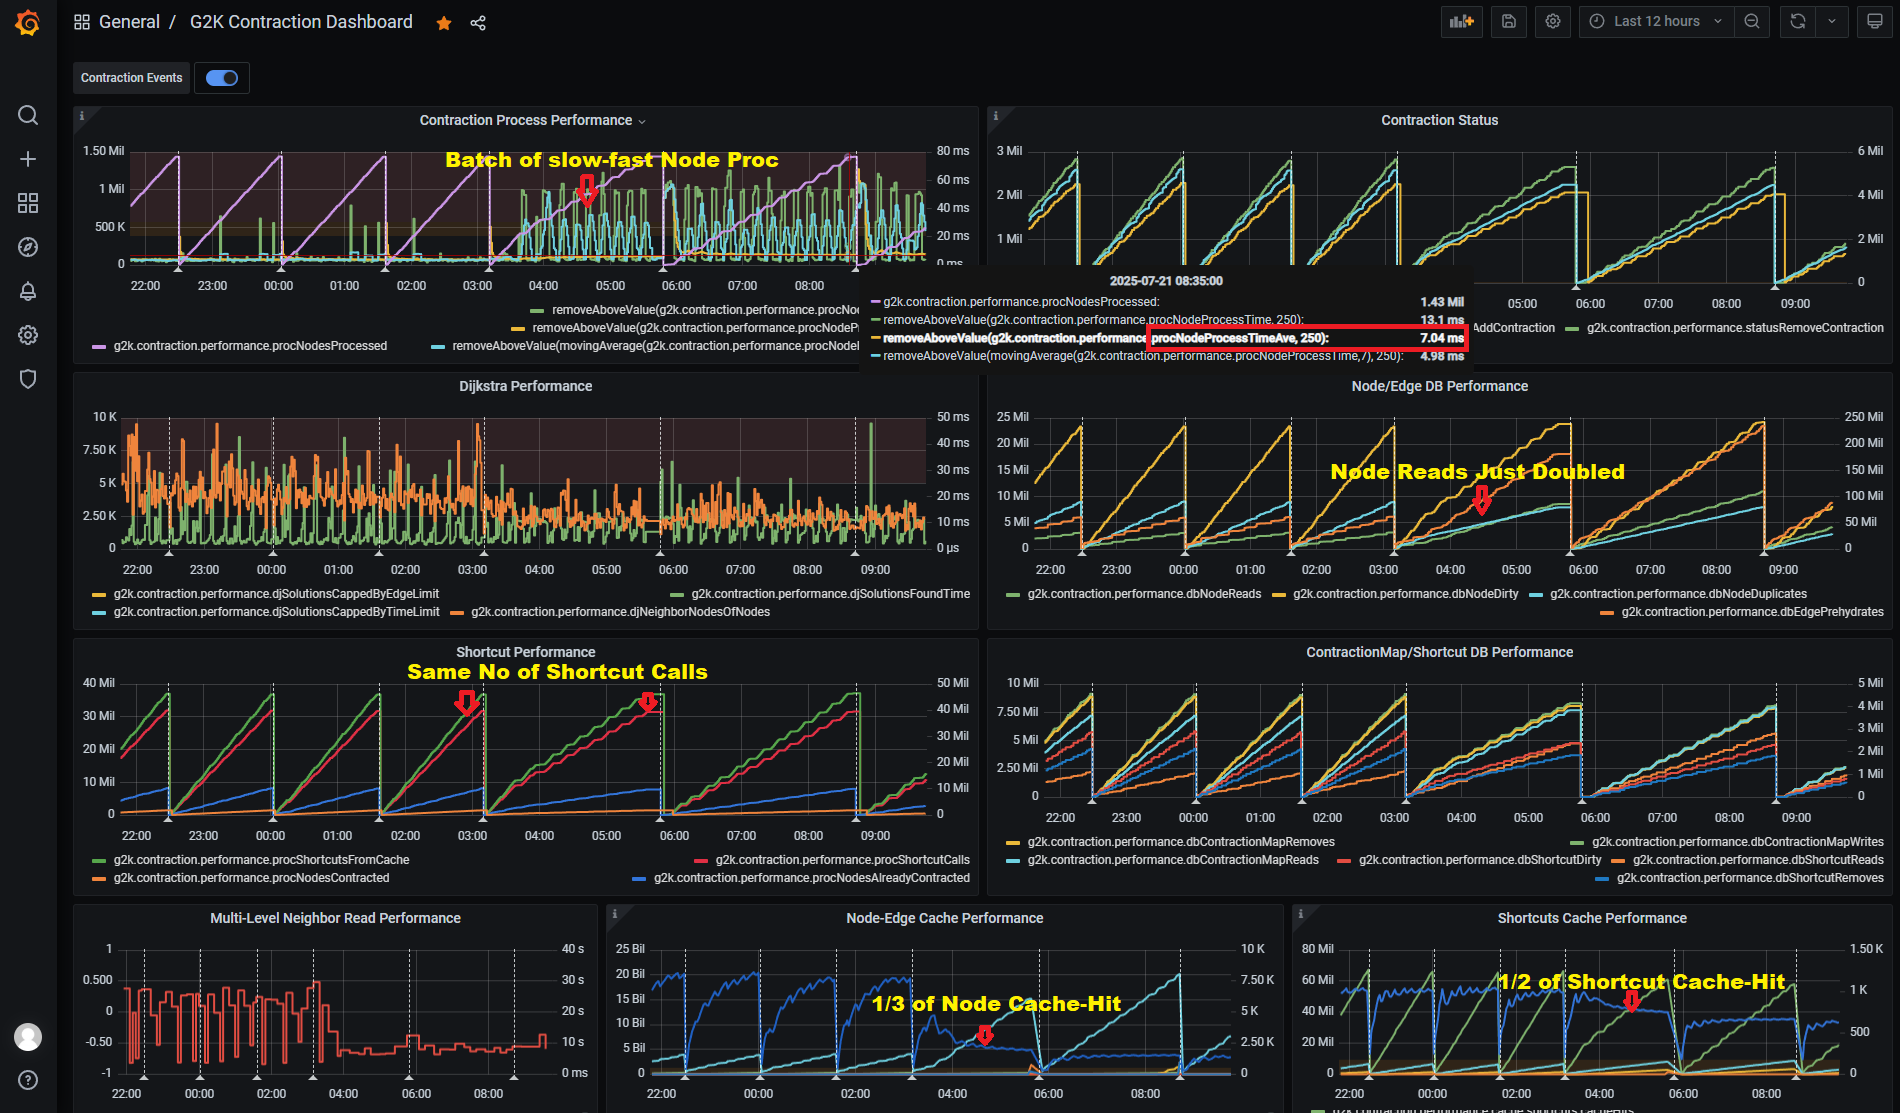Open Configuration gear in the left sidebar
The image size is (1900, 1113).
pyautogui.click(x=28, y=335)
